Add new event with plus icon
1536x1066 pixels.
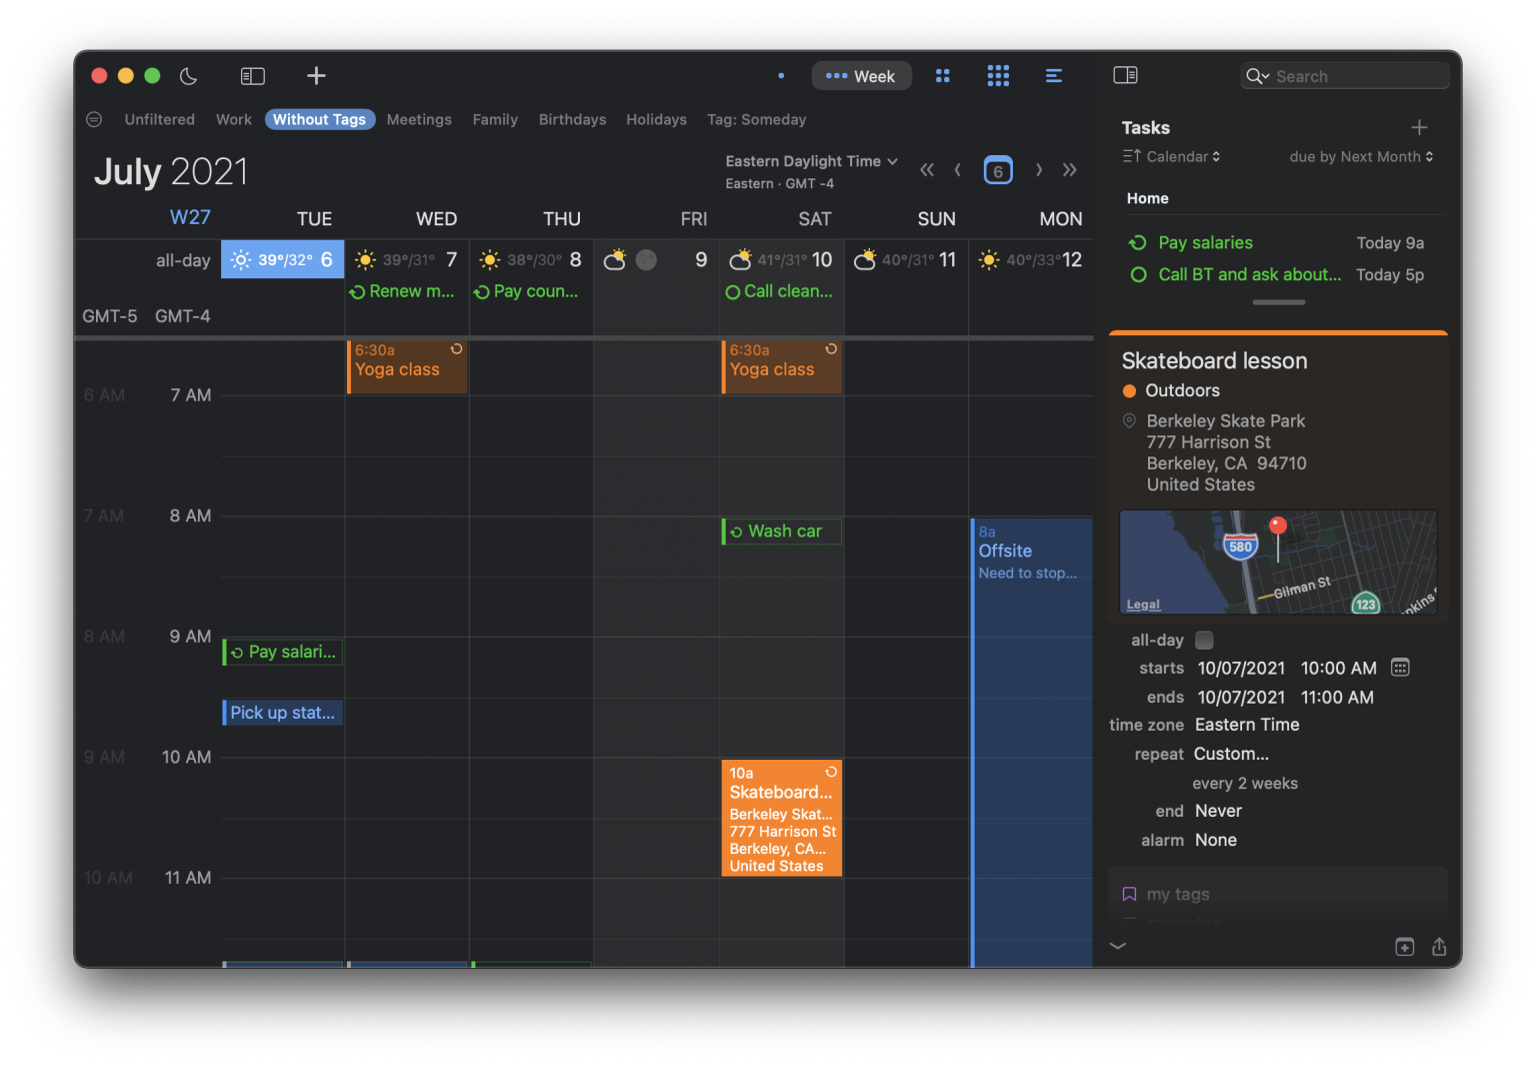pyautogui.click(x=316, y=76)
